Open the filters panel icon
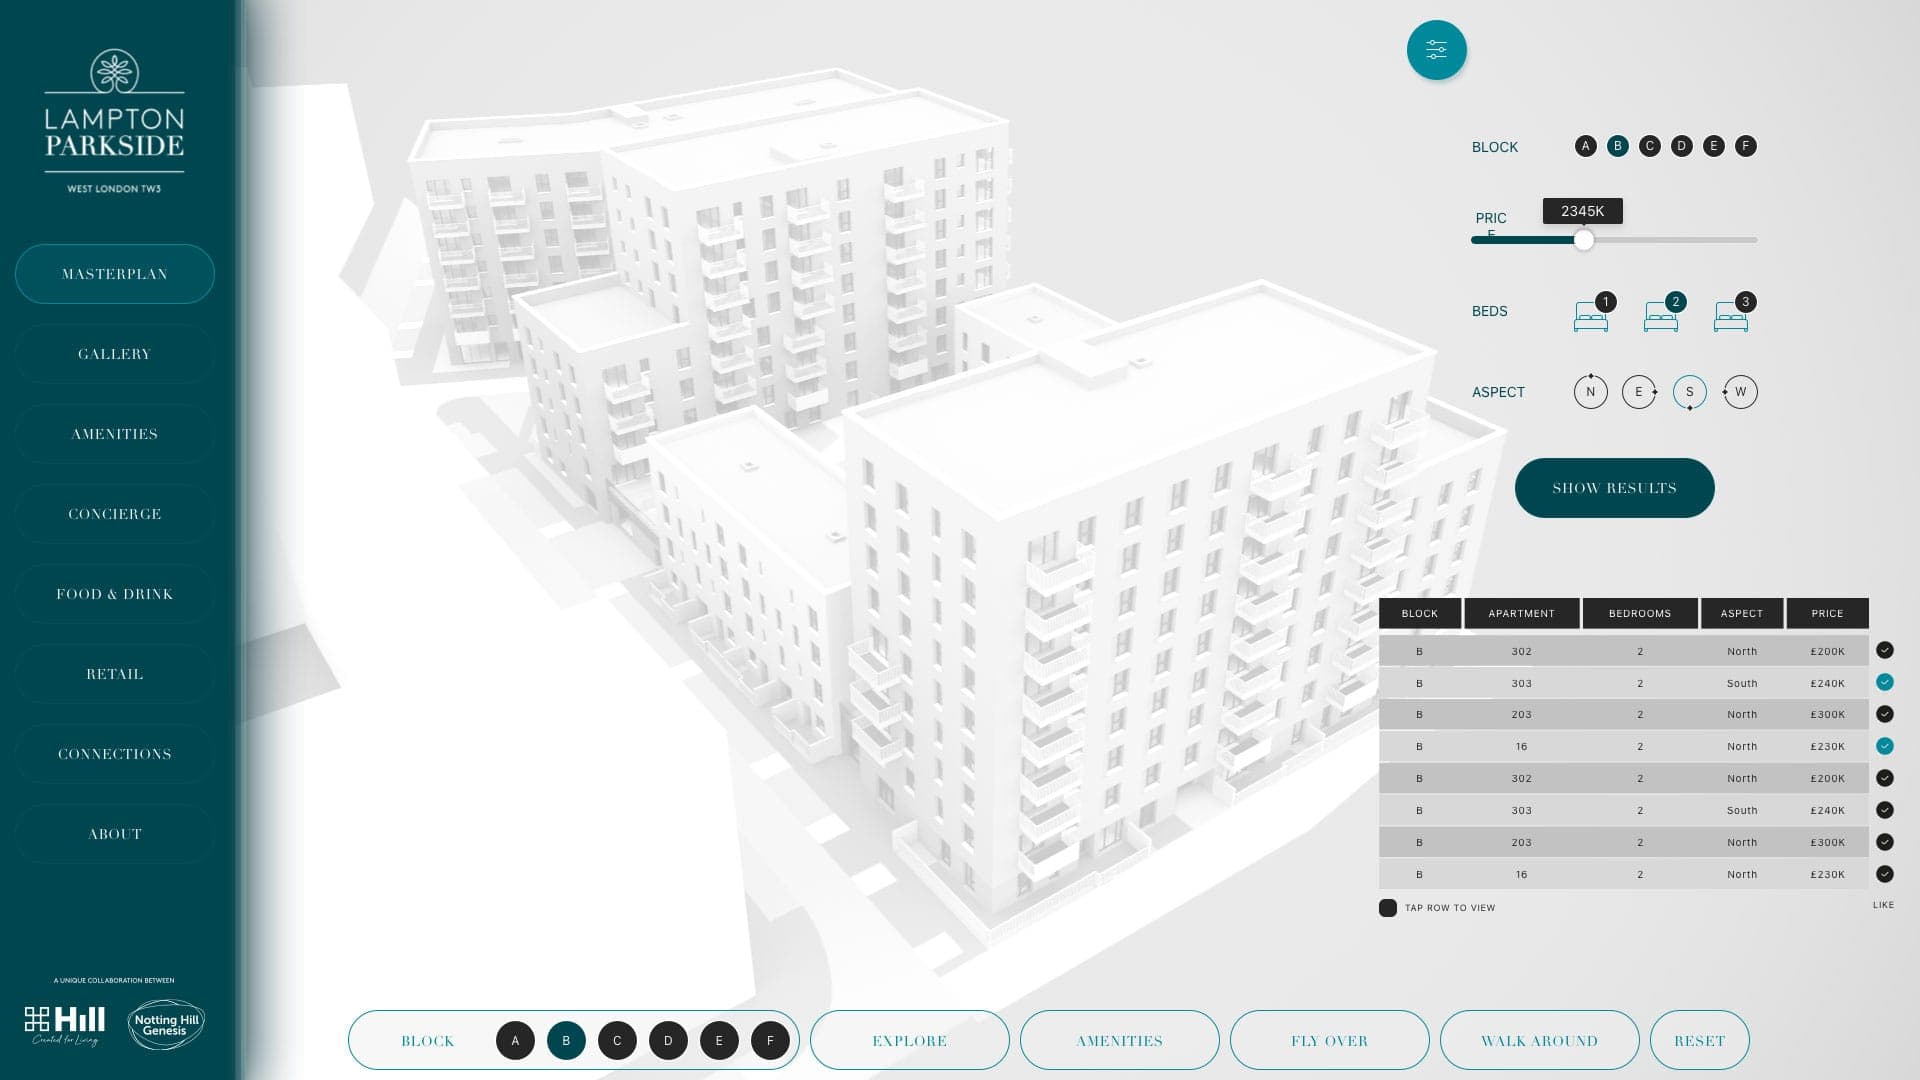 tap(1437, 49)
